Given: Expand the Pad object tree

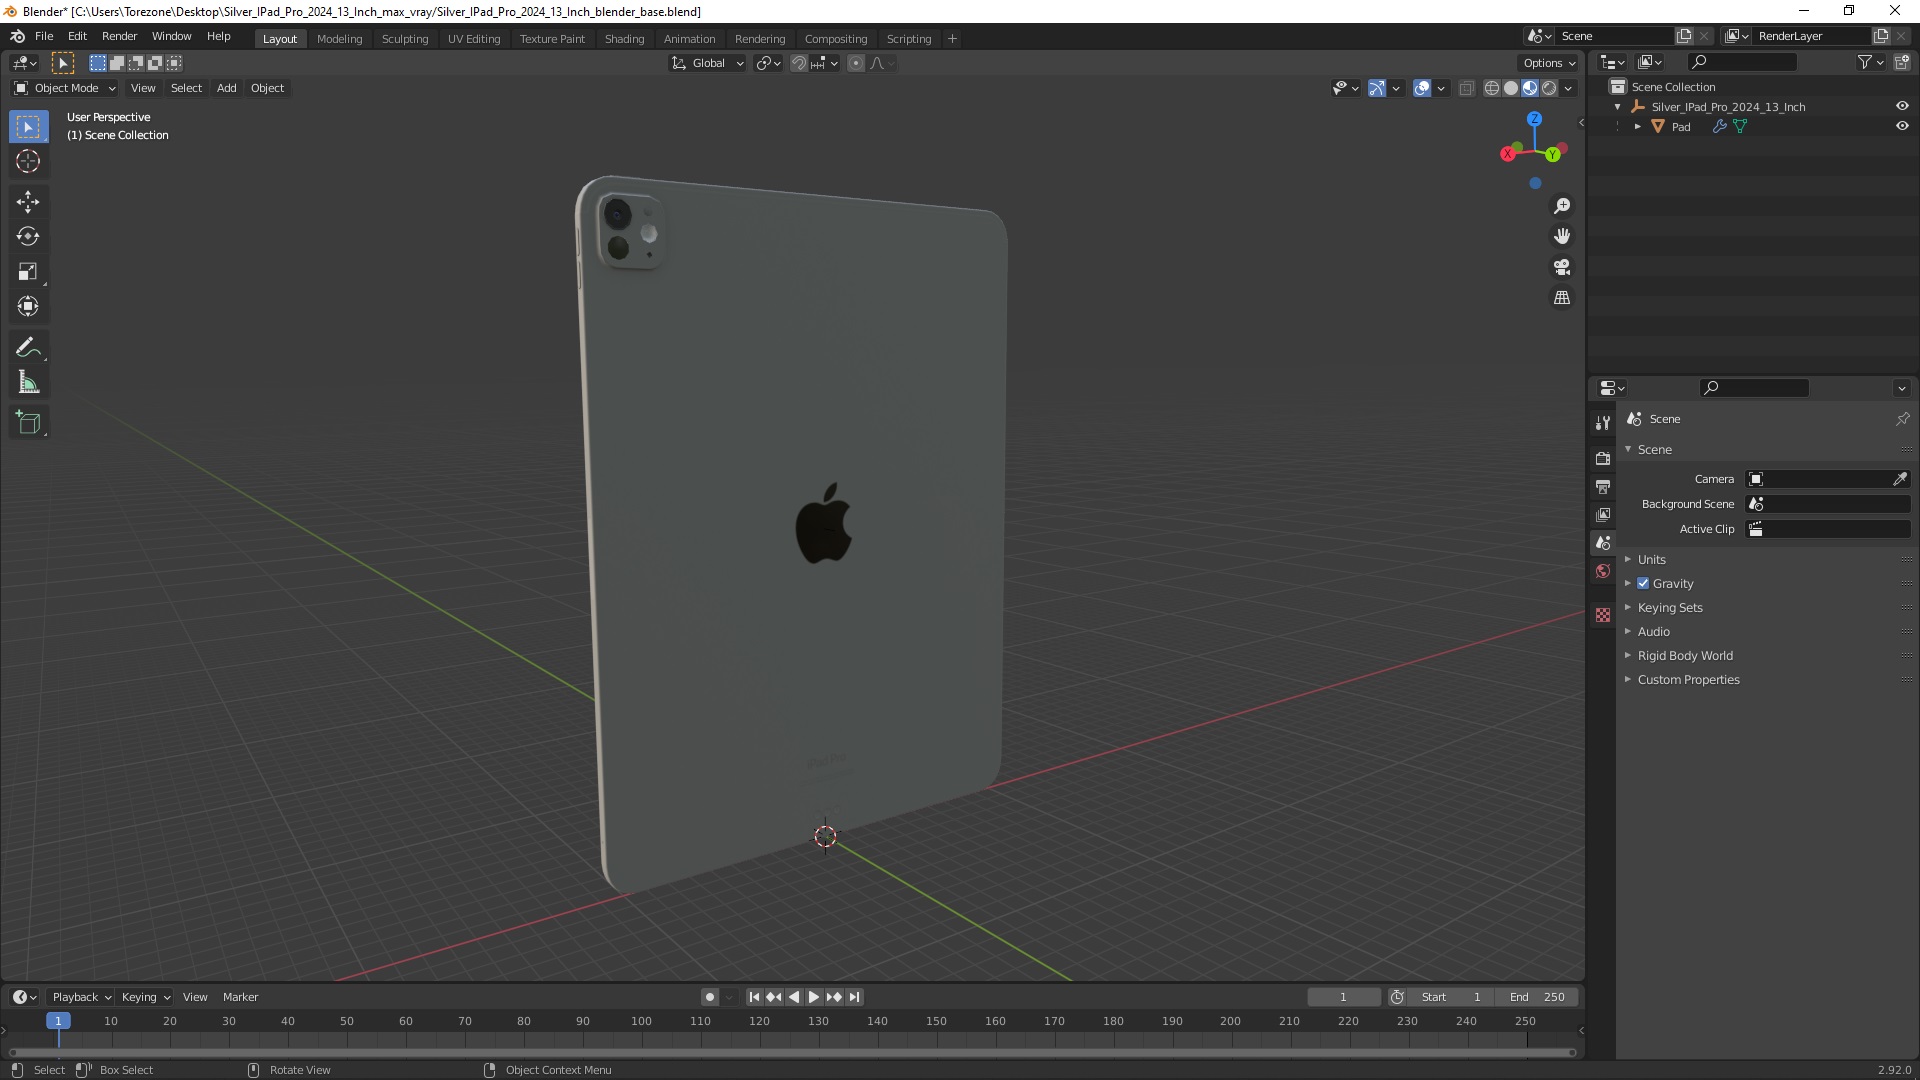Looking at the screenshot, I should [x=1637, y=126].
